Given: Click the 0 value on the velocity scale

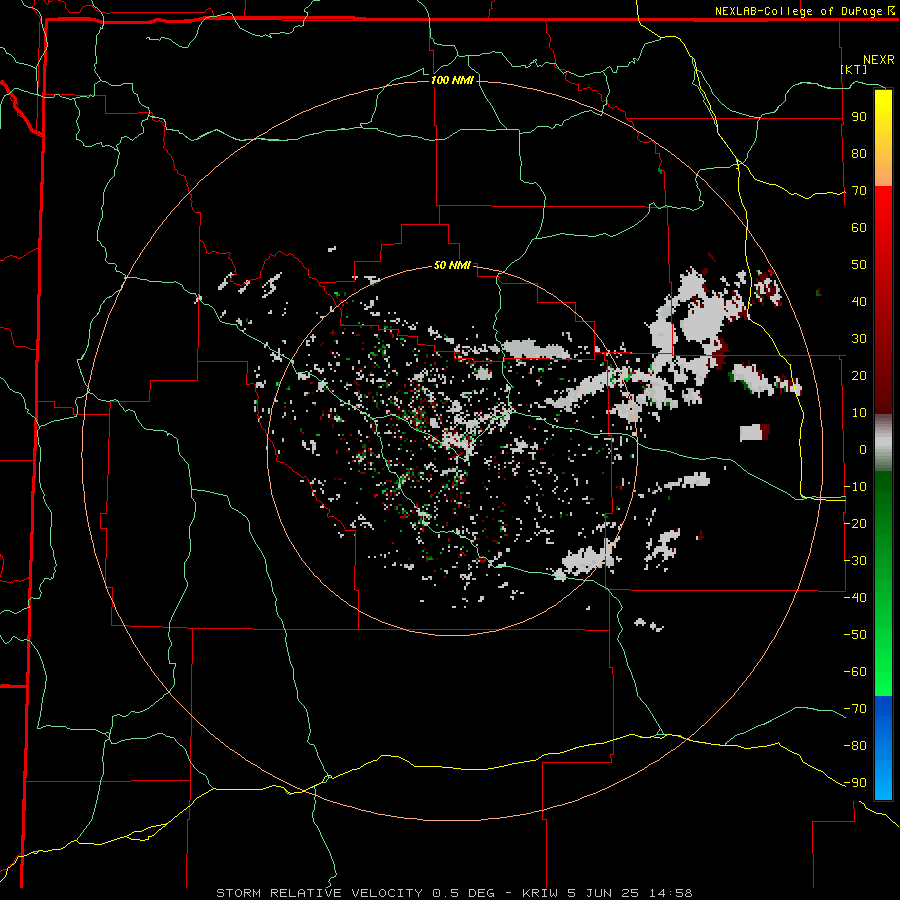Looking at the screenshot, I should pyautogui.click(x=863, y=449).
